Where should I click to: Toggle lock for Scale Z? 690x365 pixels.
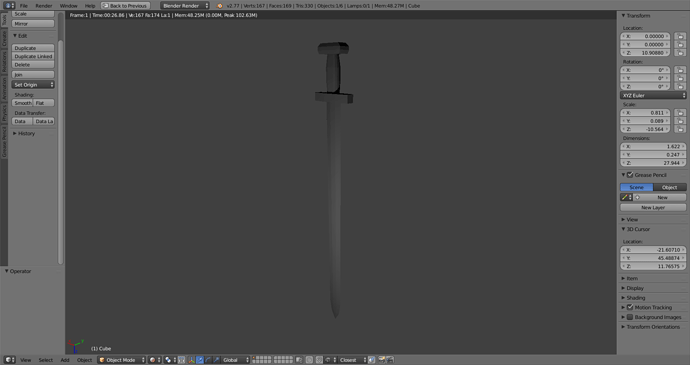680,129
